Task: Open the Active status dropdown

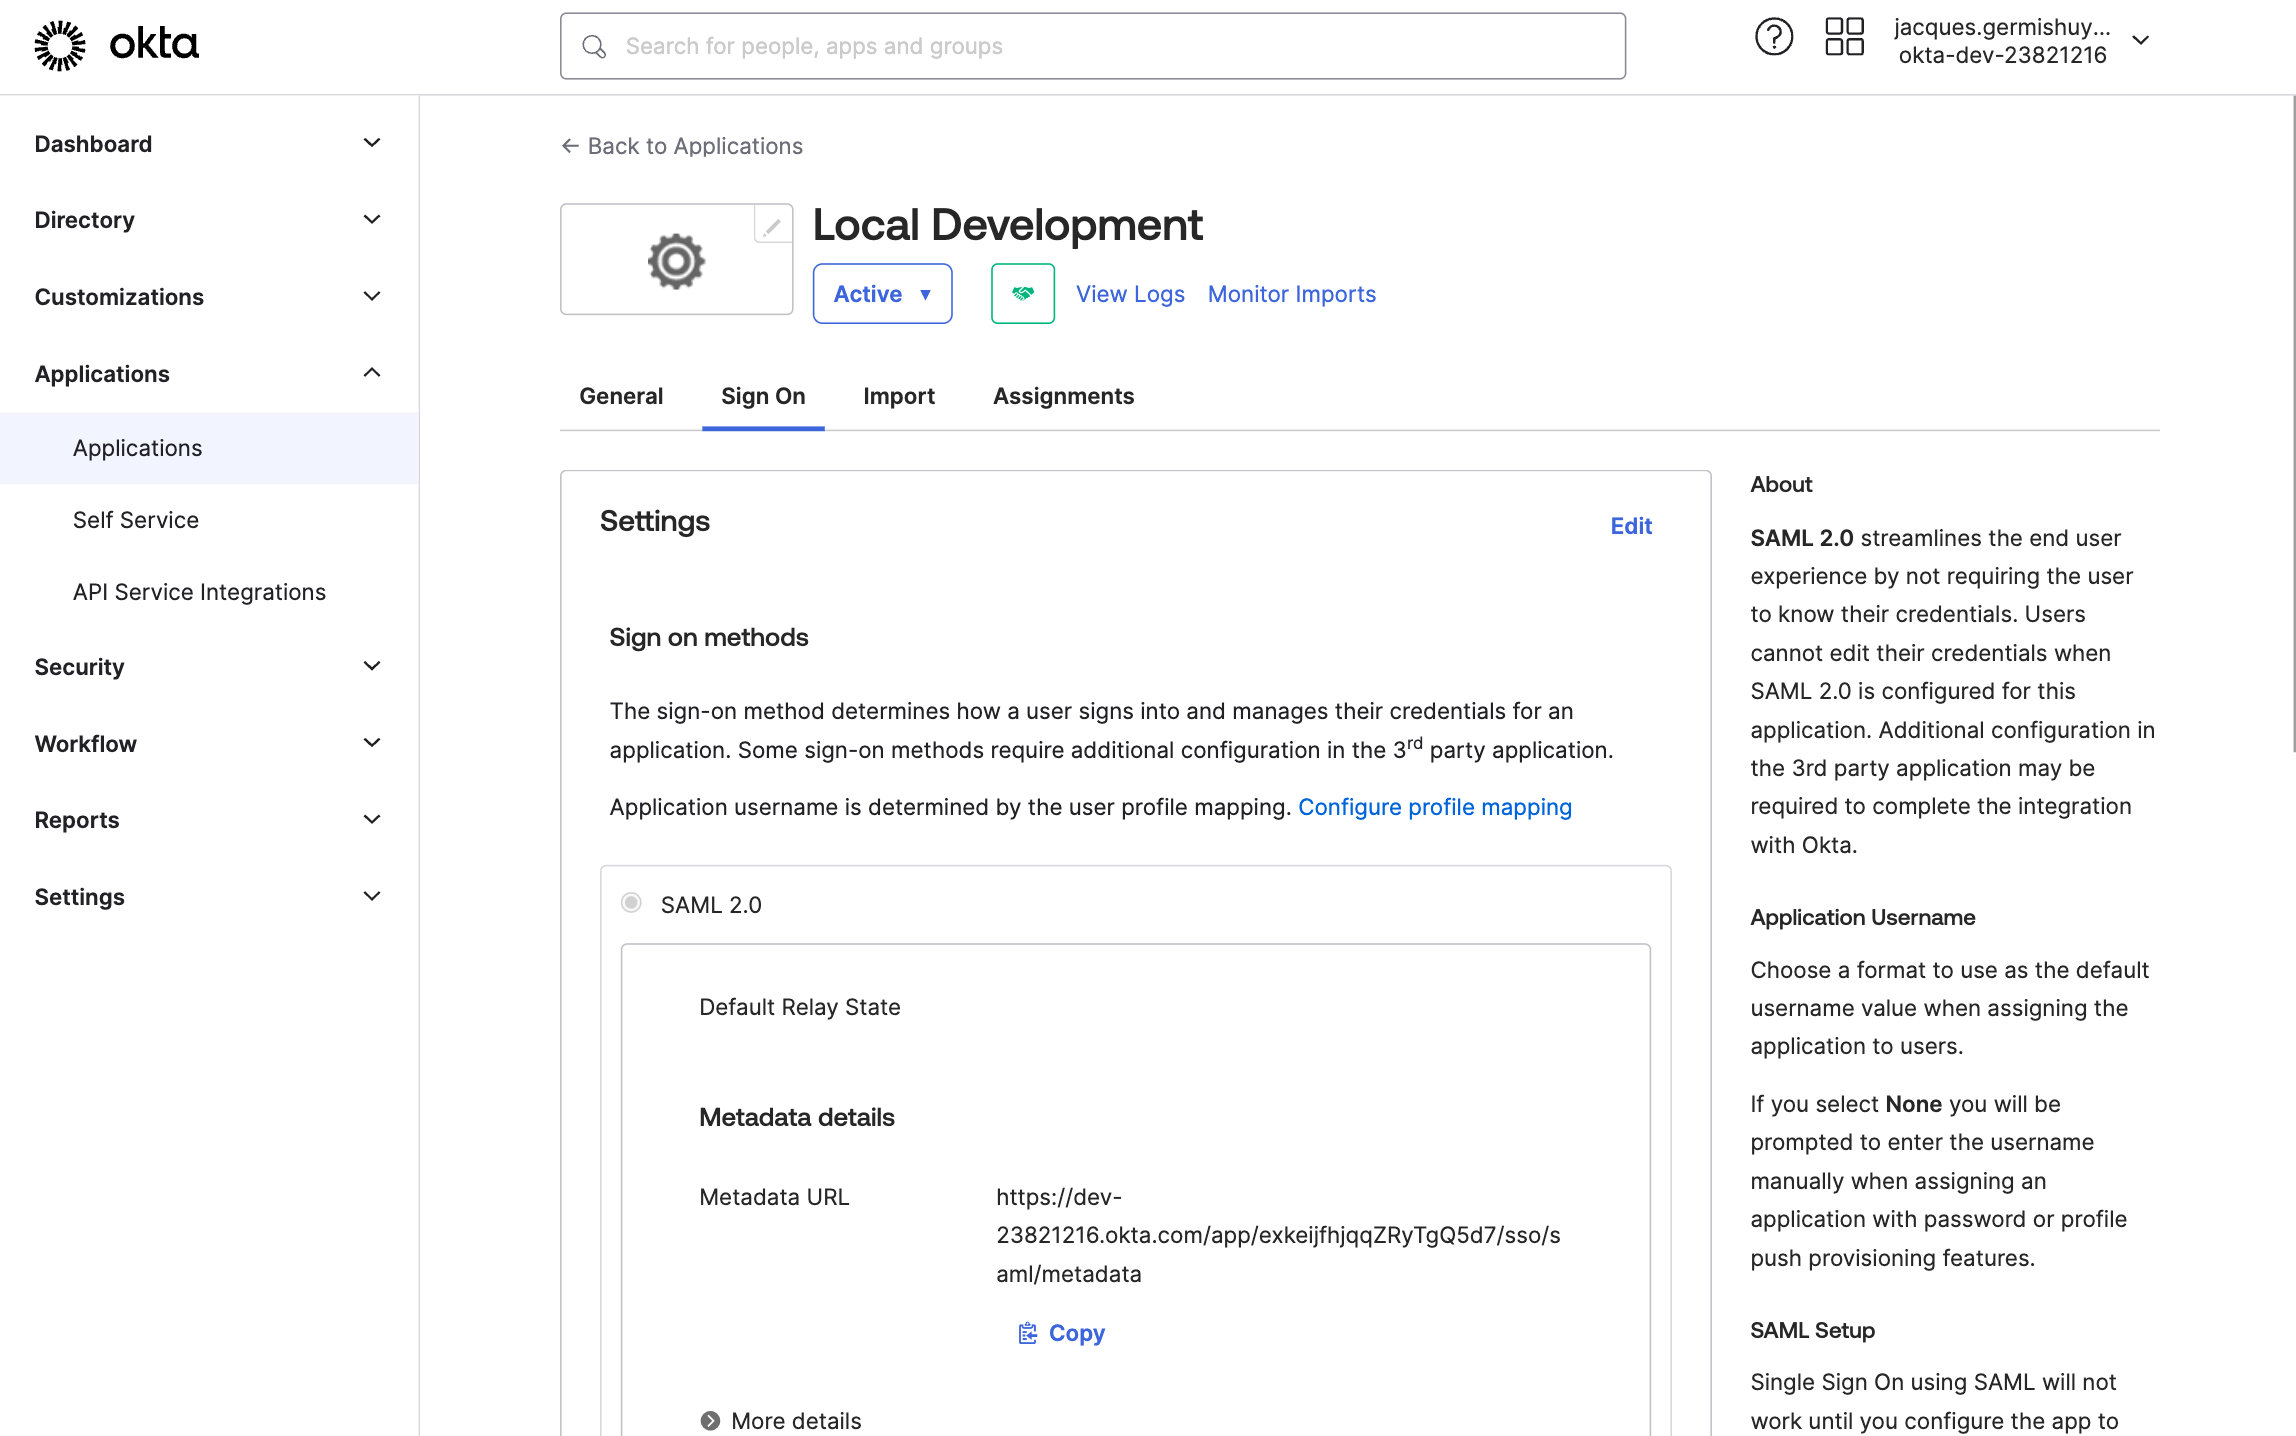Action: (882, 294)
